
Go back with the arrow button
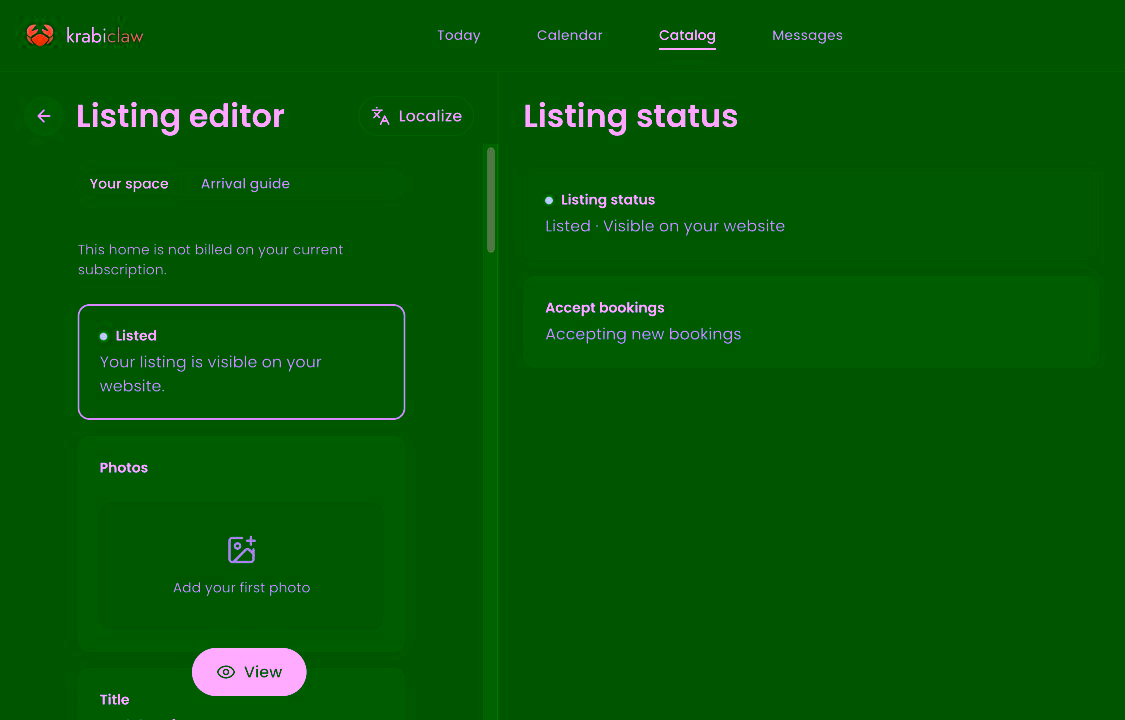click(x=44, y=116)
